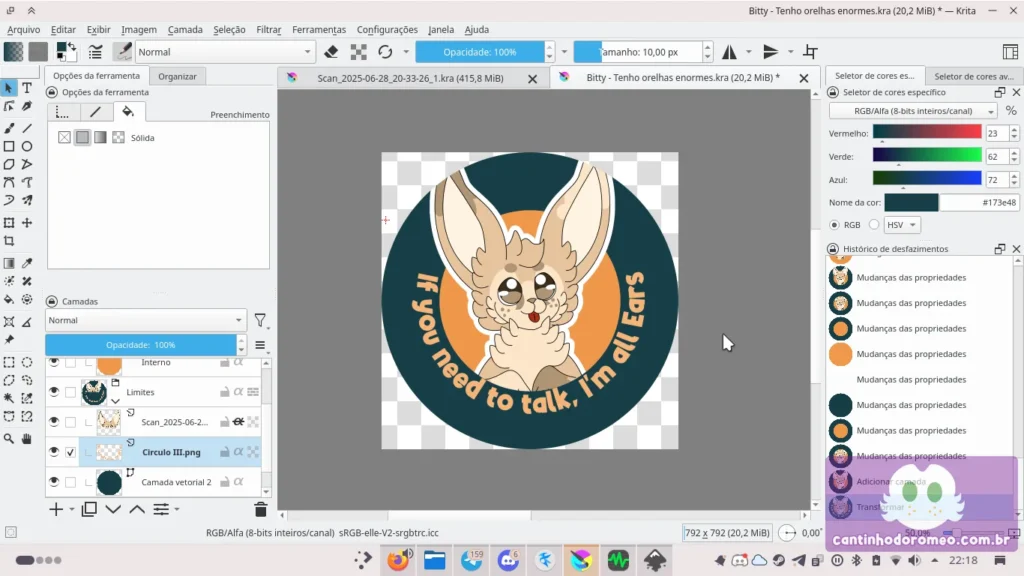Hide the Circulo III.png layer
This screenshot has width=1024, height=576.
click(x=54, y=451)
